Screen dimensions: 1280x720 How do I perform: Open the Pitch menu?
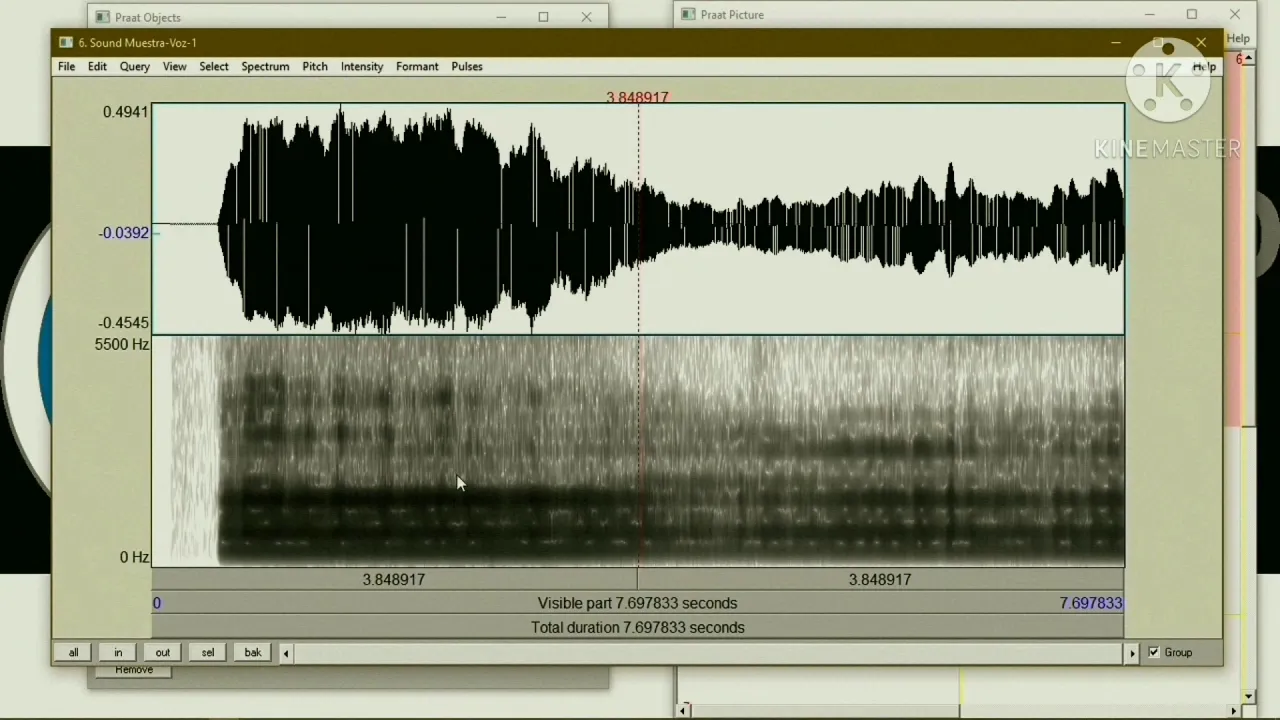(315, 67)
